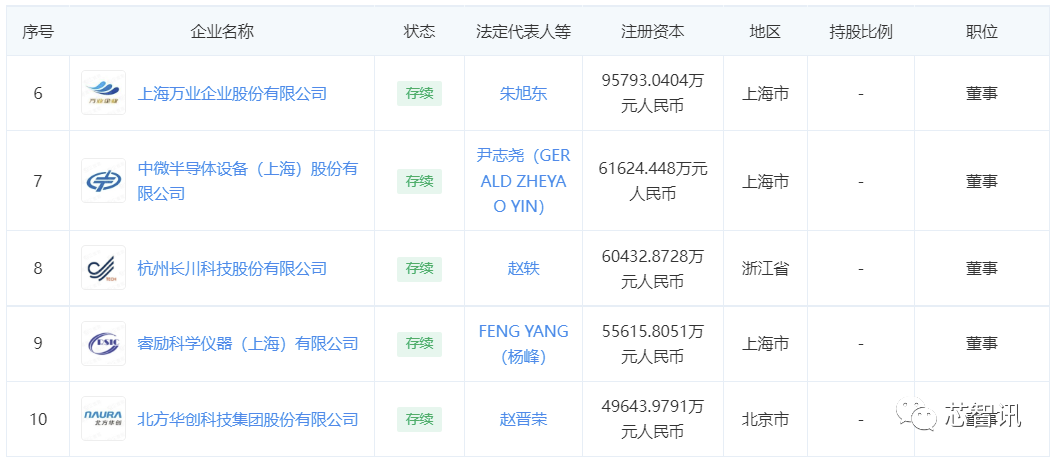
Task: Click row number 6
Action: 38,93
